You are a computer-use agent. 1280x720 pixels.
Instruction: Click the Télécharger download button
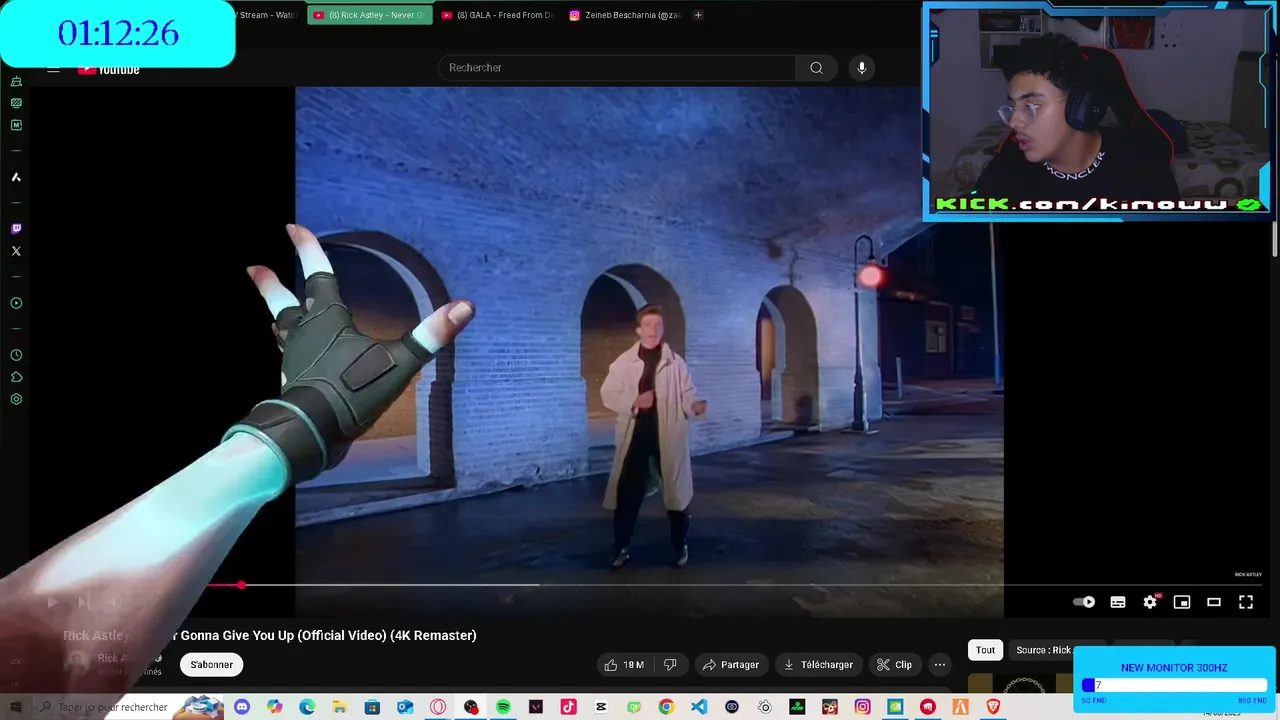coord(818,664)
